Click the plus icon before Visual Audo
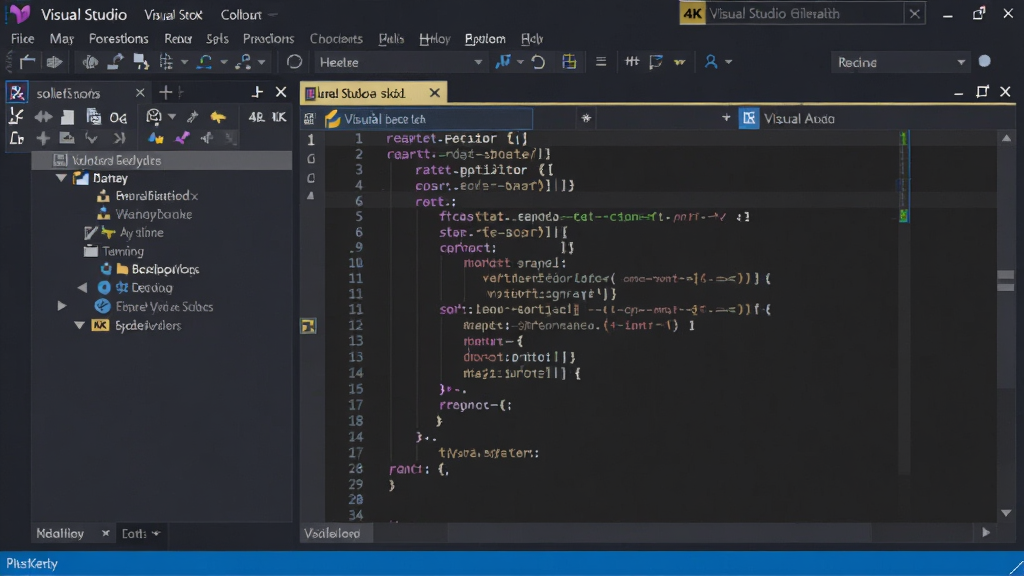The width and height of the screenshot is (1024, 576). [x=726, y=118]
